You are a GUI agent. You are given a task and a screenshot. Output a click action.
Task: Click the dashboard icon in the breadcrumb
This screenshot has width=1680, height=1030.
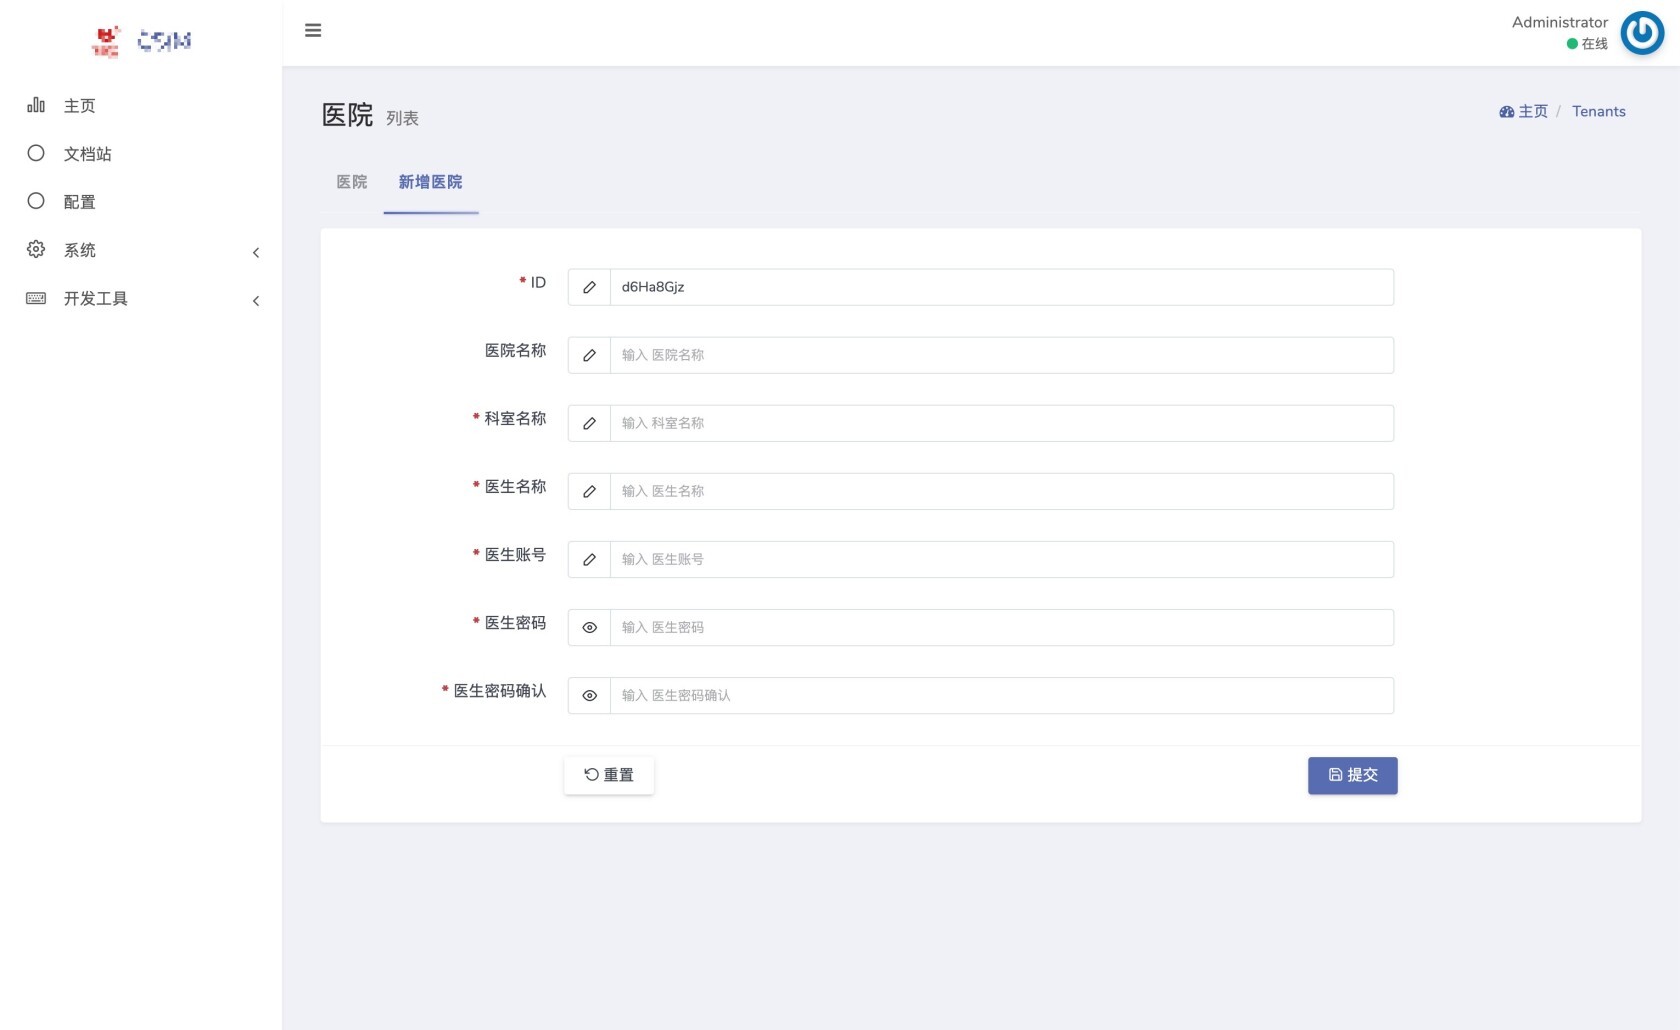[1506, 112]
